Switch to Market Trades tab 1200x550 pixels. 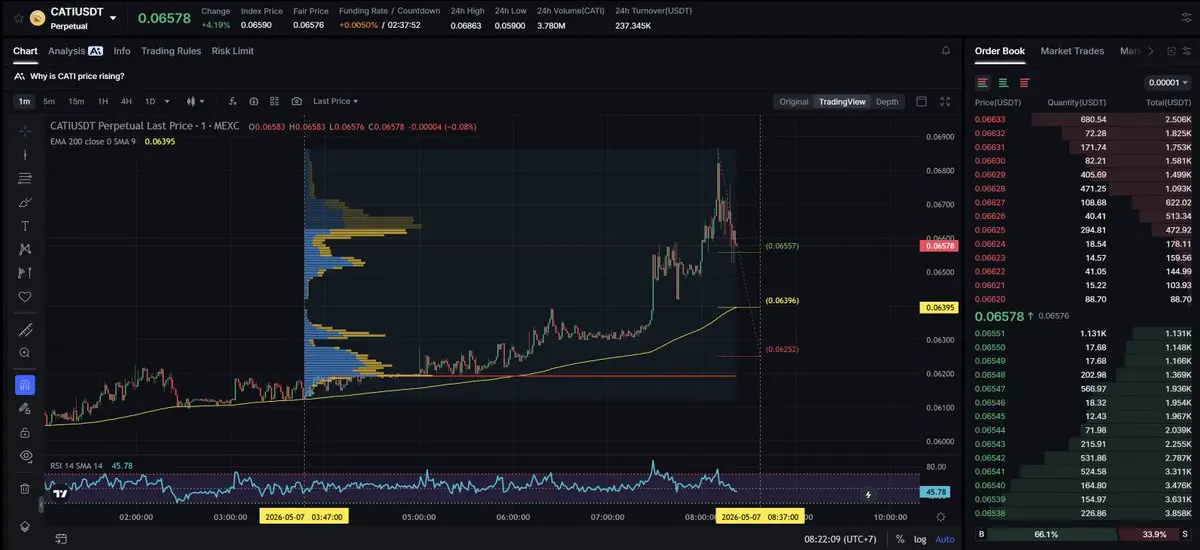(1072, 51)
